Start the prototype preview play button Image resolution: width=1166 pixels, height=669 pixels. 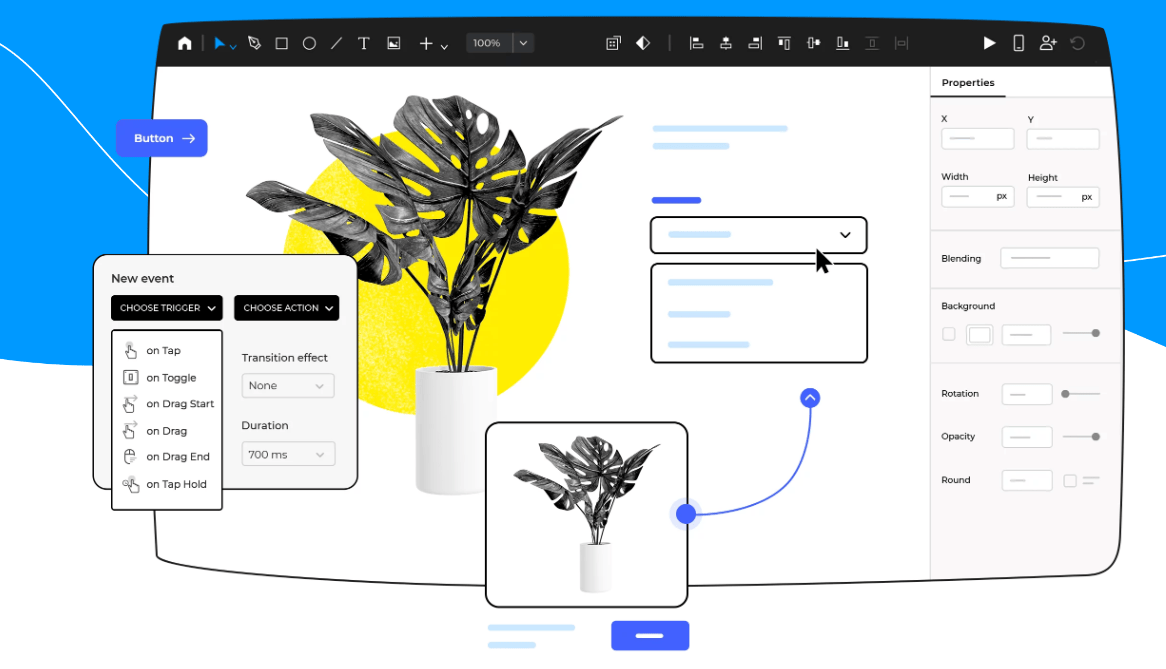(989, 43)
